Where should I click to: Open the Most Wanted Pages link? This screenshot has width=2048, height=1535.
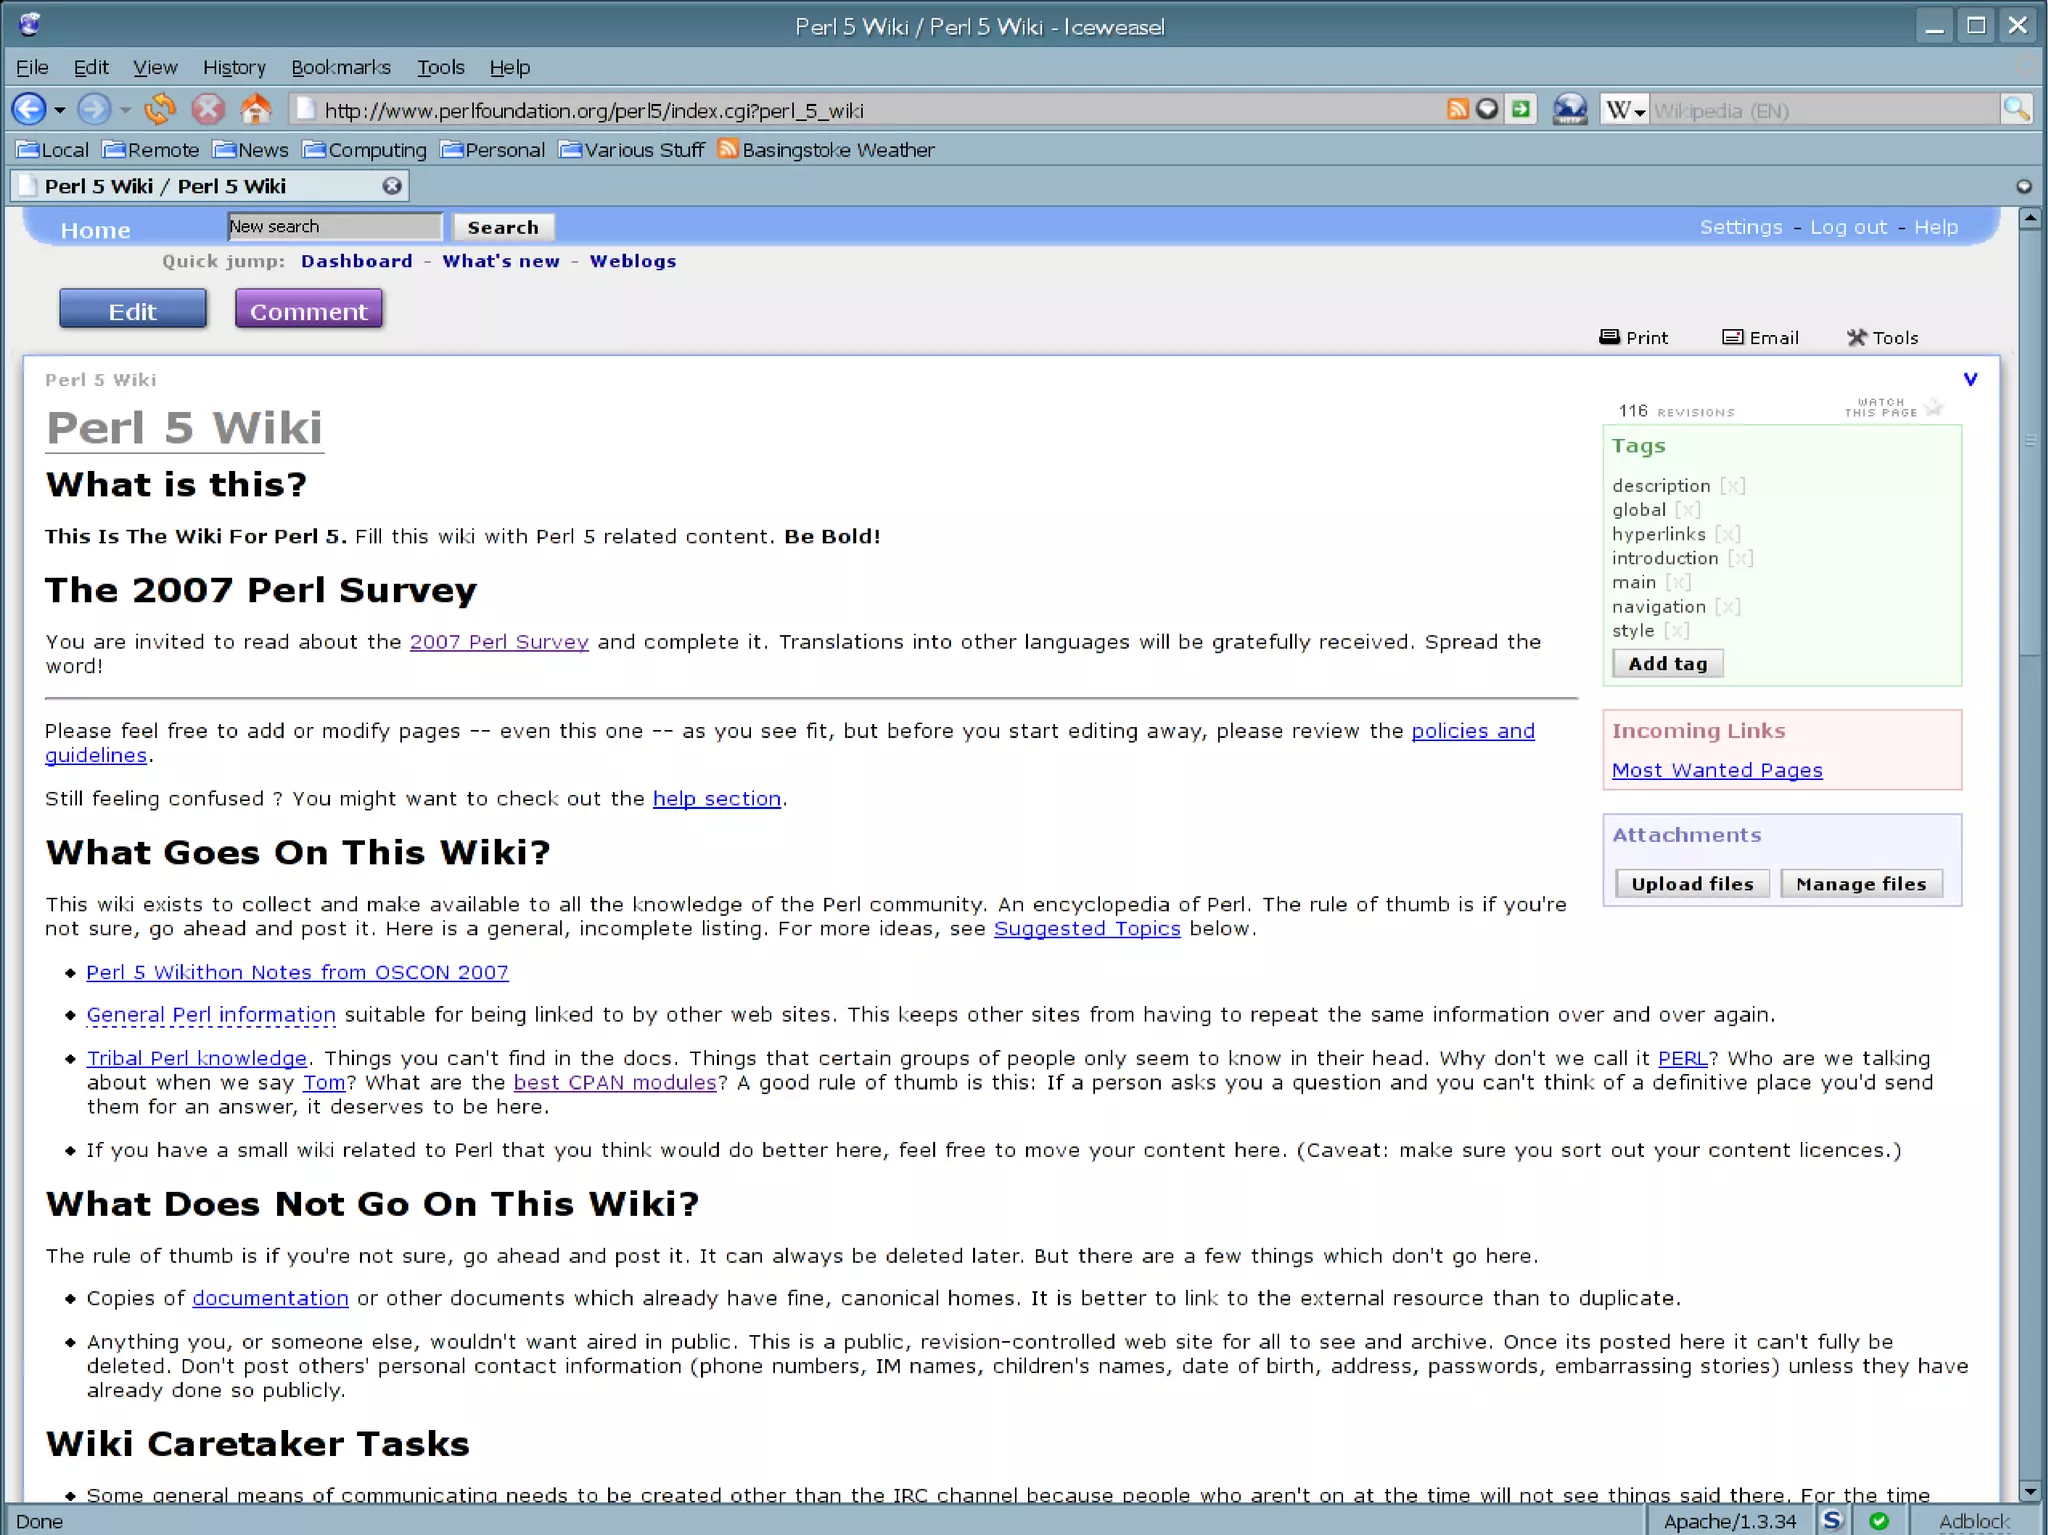click(x=1717, y=770)
